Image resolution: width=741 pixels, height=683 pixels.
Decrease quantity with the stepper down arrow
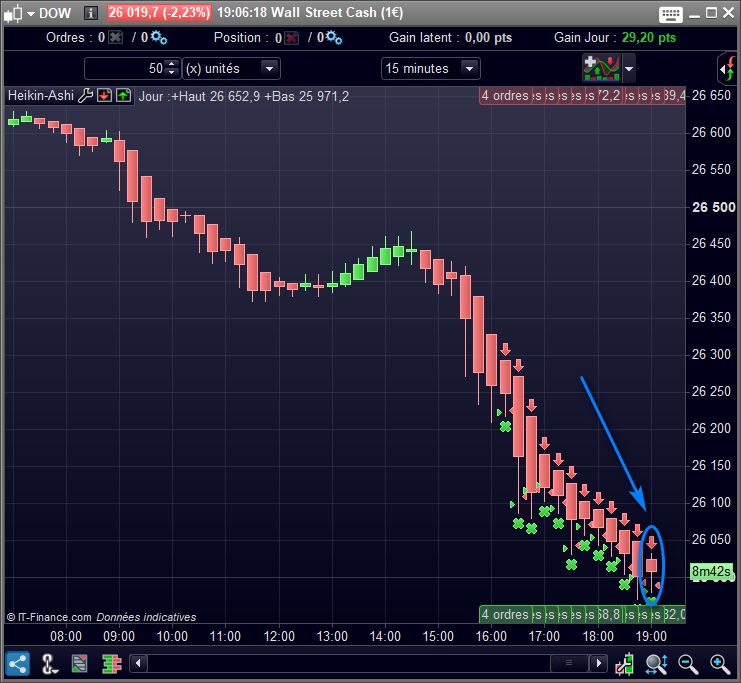(172, 73)
